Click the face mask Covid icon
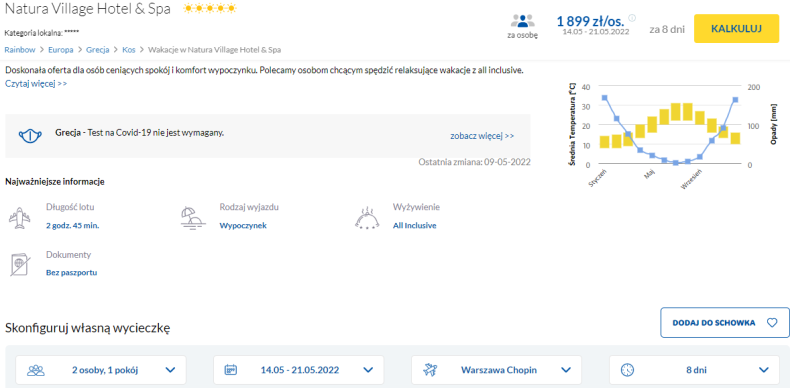This screenshot has height=388, width=790. click(30, 136)
